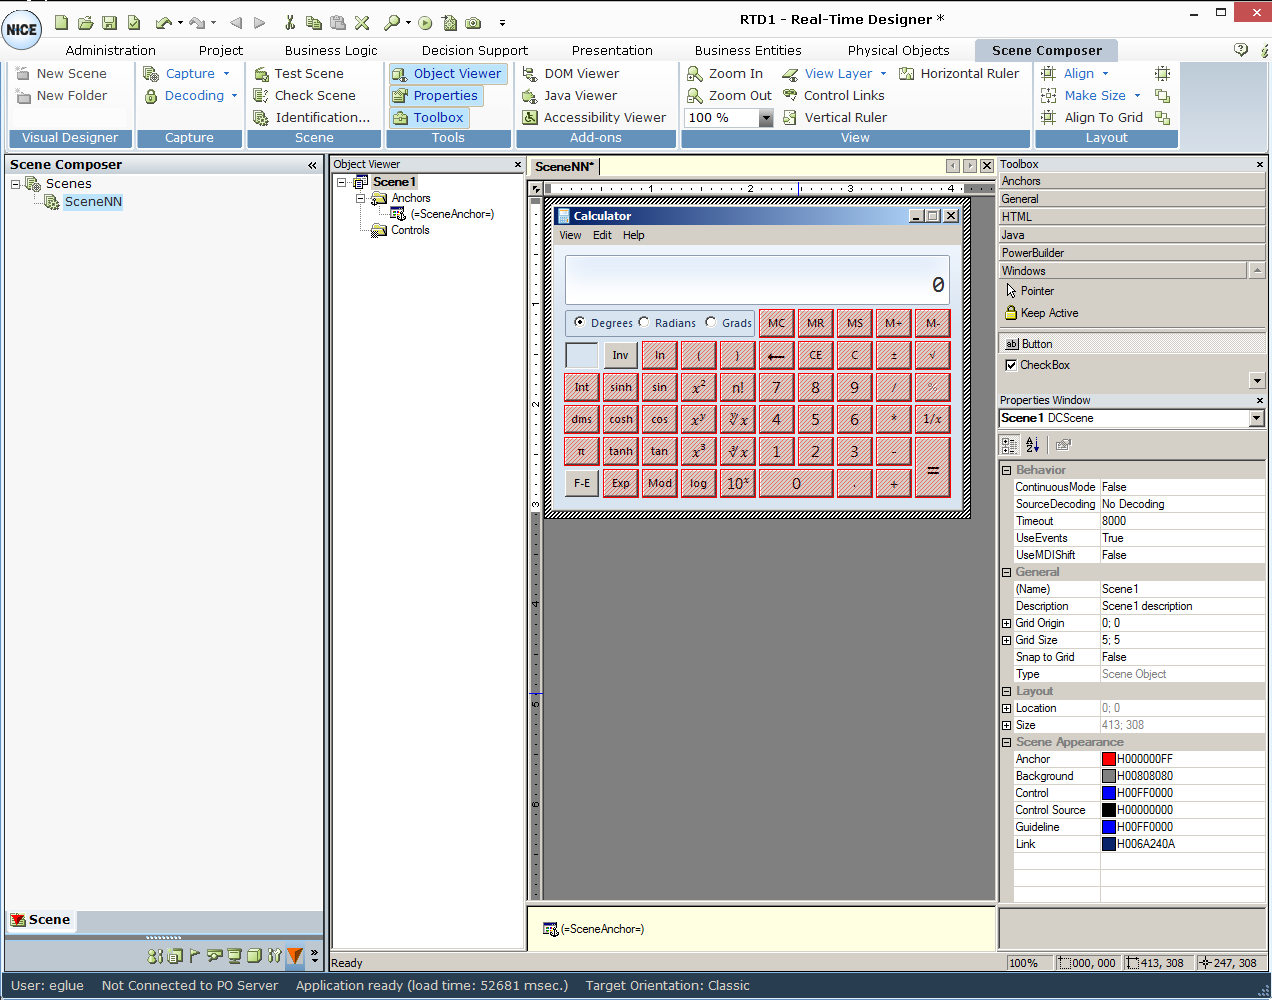The width and height of the screenshot is (1272, 1000).
Task: Select the Pointer tool in Toolbox
Action: click(1029, 291)
